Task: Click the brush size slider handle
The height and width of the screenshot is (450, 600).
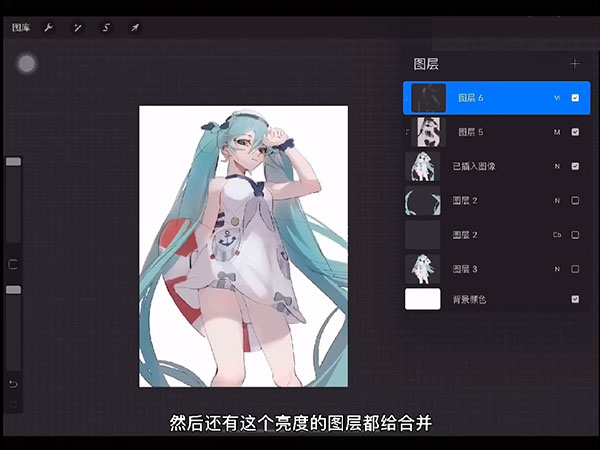Action: (x=13, y=162)
